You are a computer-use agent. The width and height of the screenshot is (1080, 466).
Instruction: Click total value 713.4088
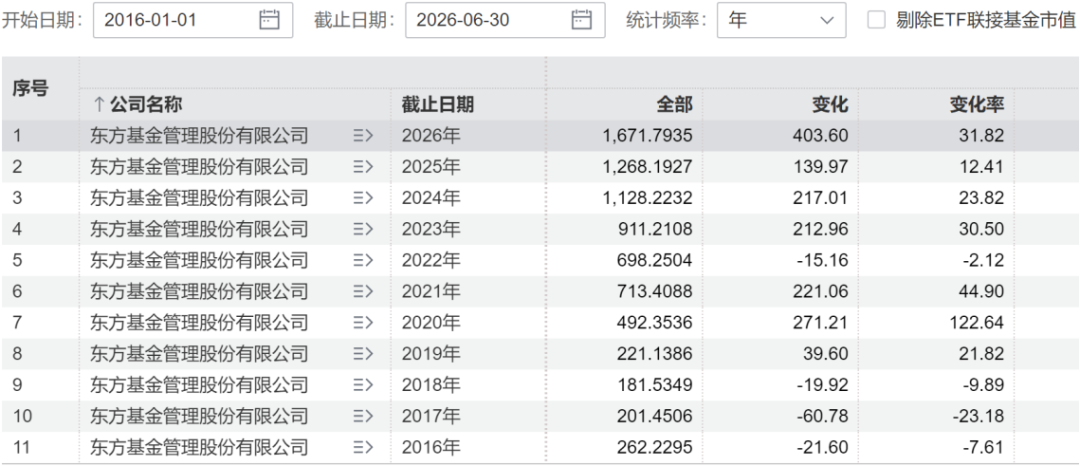pos(655,292)
